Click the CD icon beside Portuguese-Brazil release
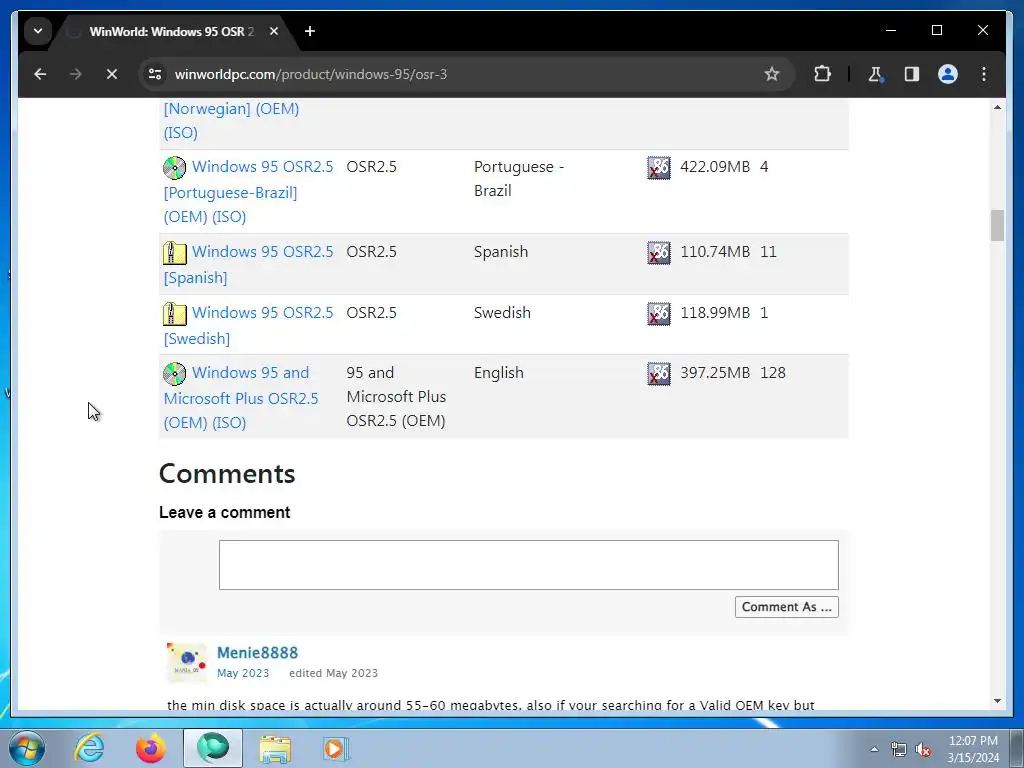The image size is (1024, 768). click(174, 168)
